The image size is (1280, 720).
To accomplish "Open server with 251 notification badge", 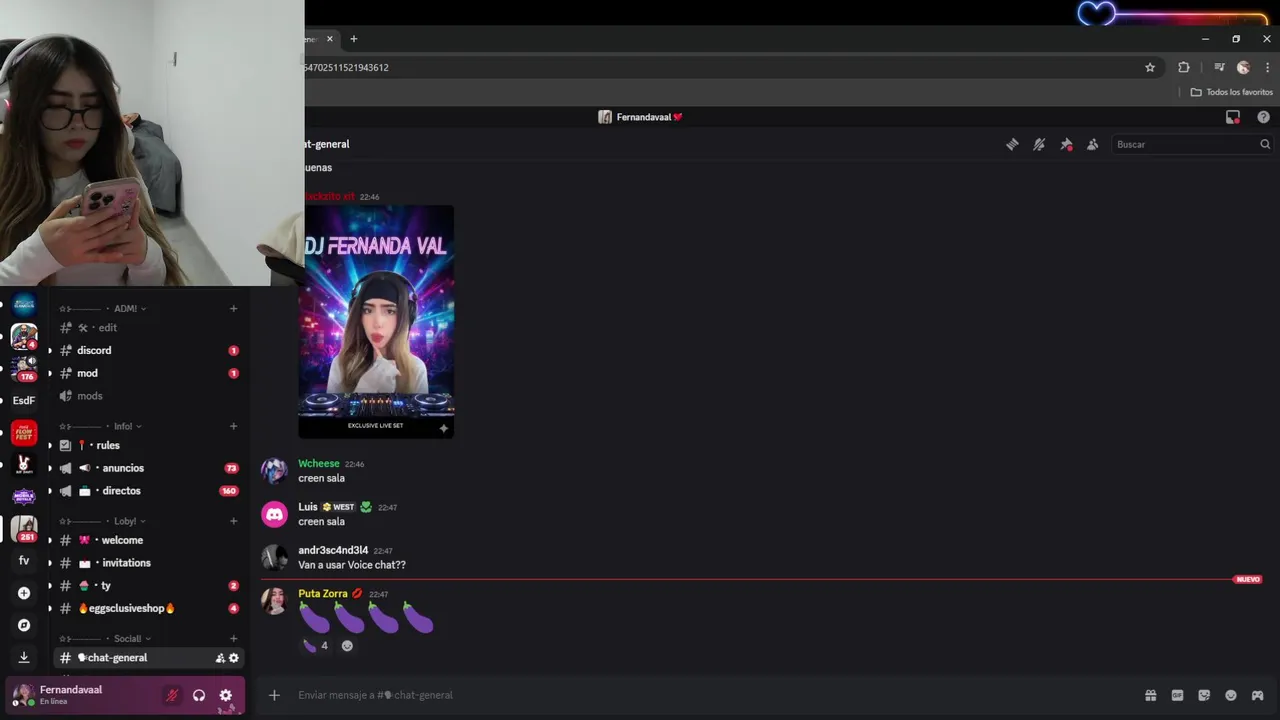I will [x=24, y=528].
